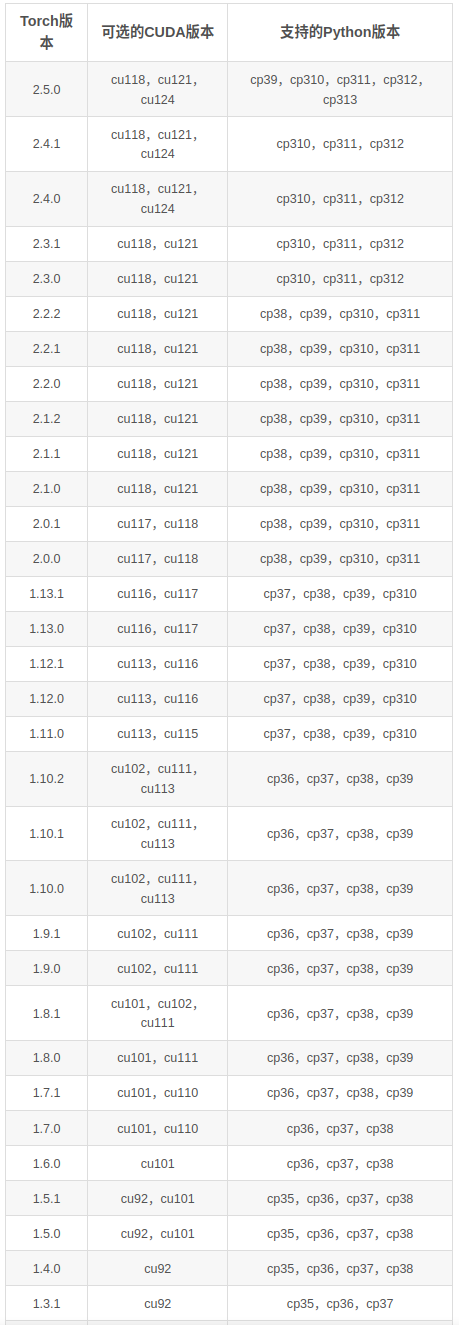
Task: Select the Torch 2.2.2 row label
Action: pos(46,314)
